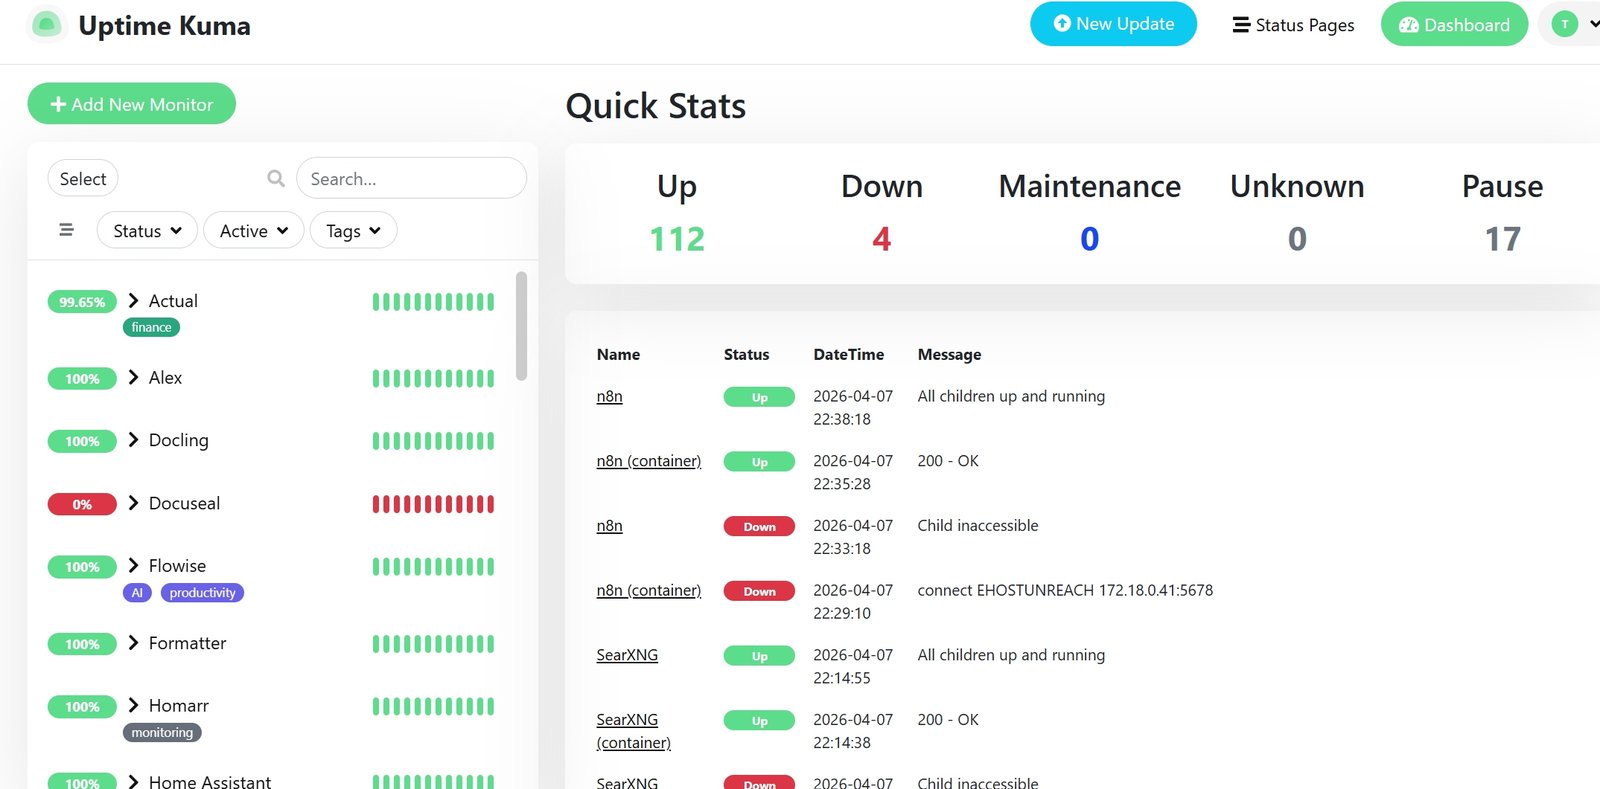
Task: Focus the Search monitors field
Action: click(411, 178)
